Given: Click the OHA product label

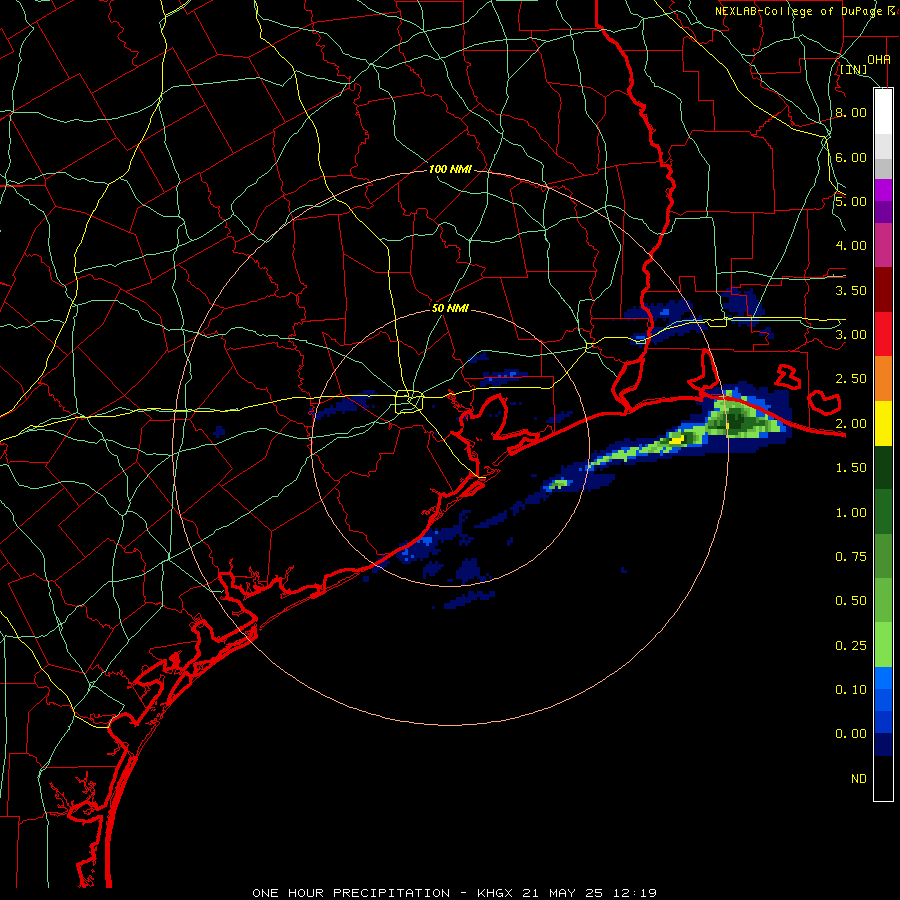Looking at the screenshot, I should tap(879, 60).
